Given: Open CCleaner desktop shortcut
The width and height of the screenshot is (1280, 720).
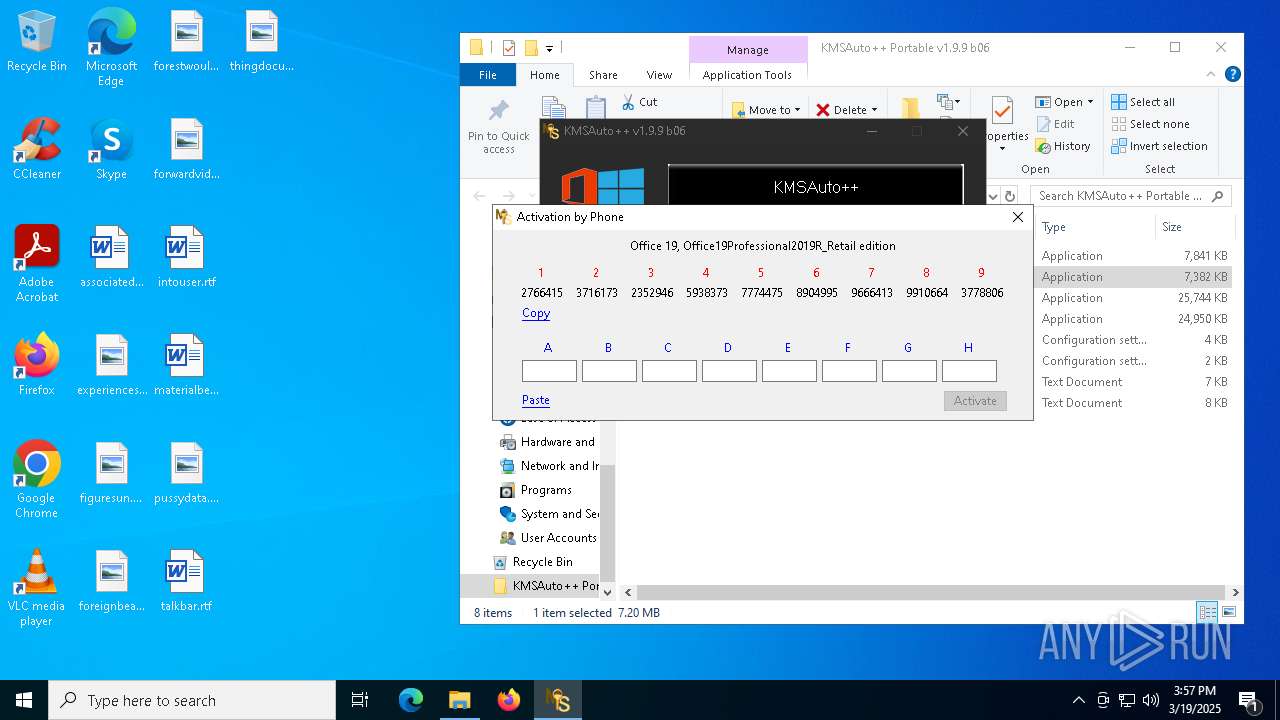Looking at the screenshot, I should tap(37, 149).
